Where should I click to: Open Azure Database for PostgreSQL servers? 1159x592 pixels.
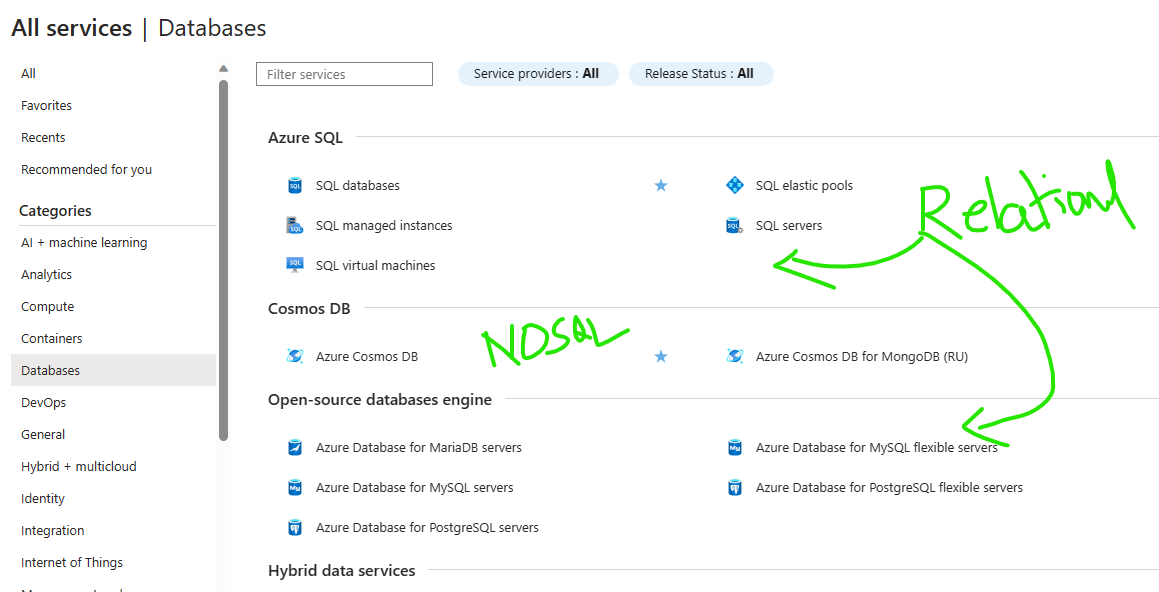tap(427, 528)
